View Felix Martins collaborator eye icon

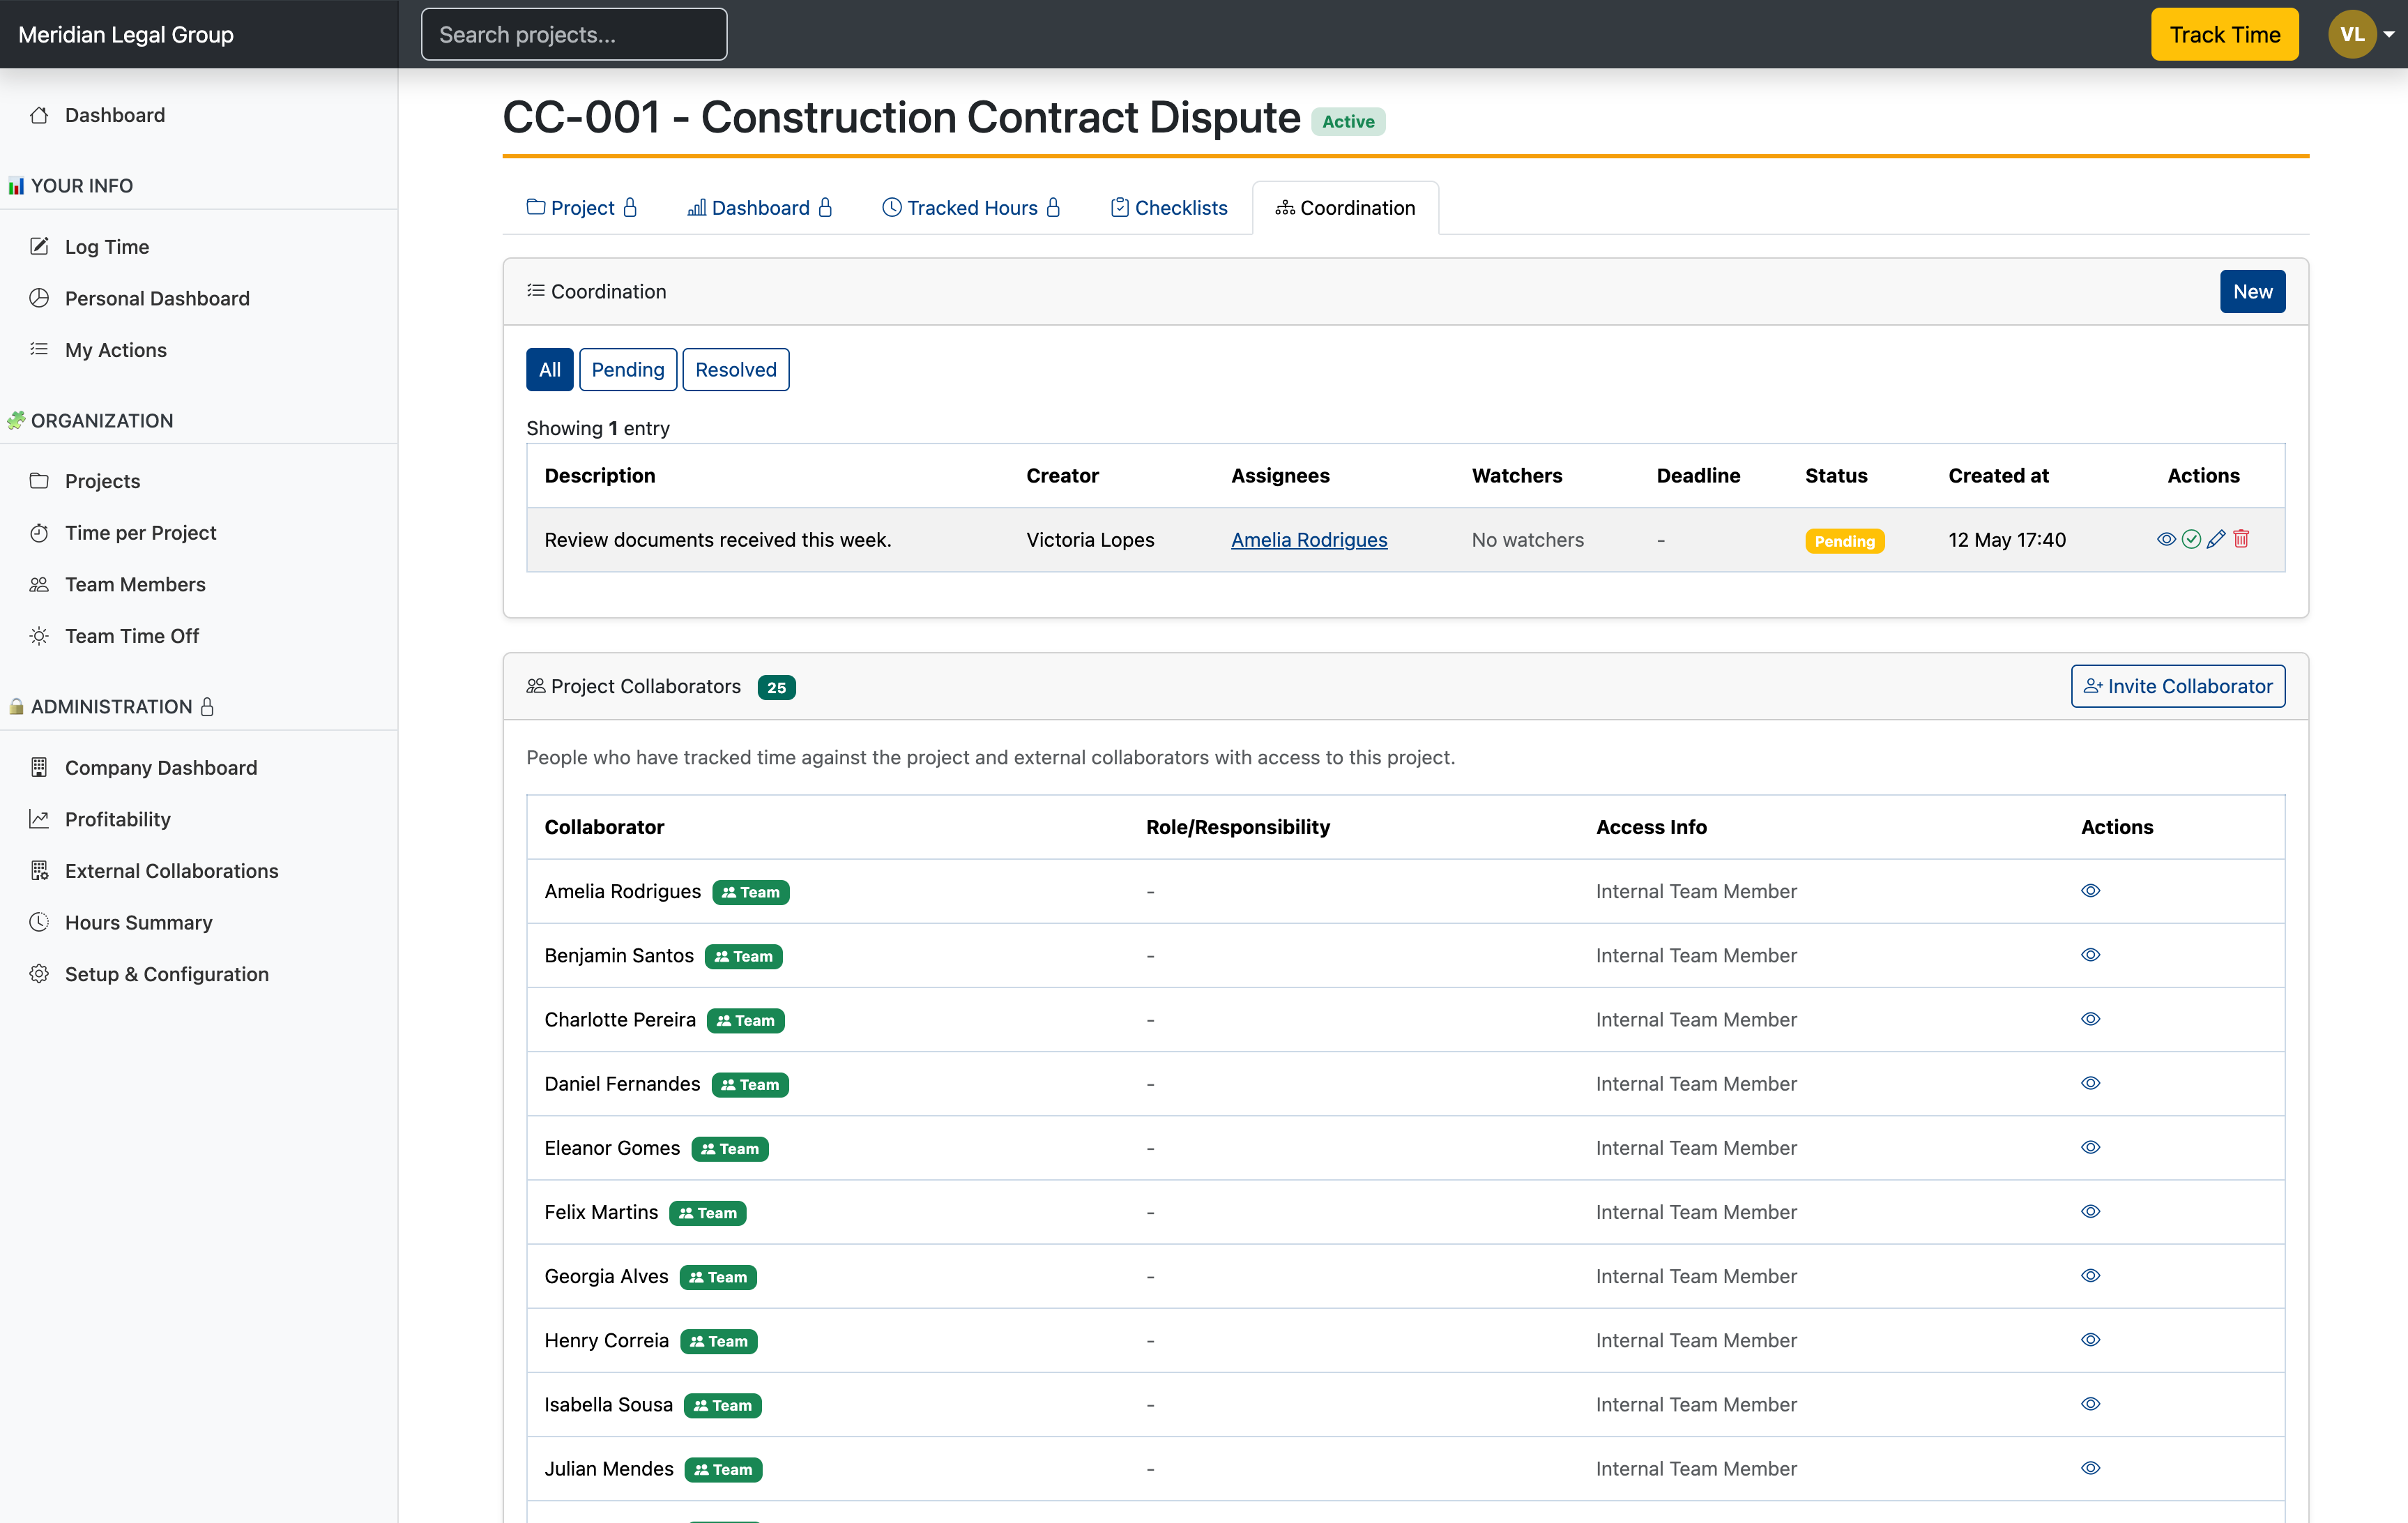[x=2090, y=1211]
